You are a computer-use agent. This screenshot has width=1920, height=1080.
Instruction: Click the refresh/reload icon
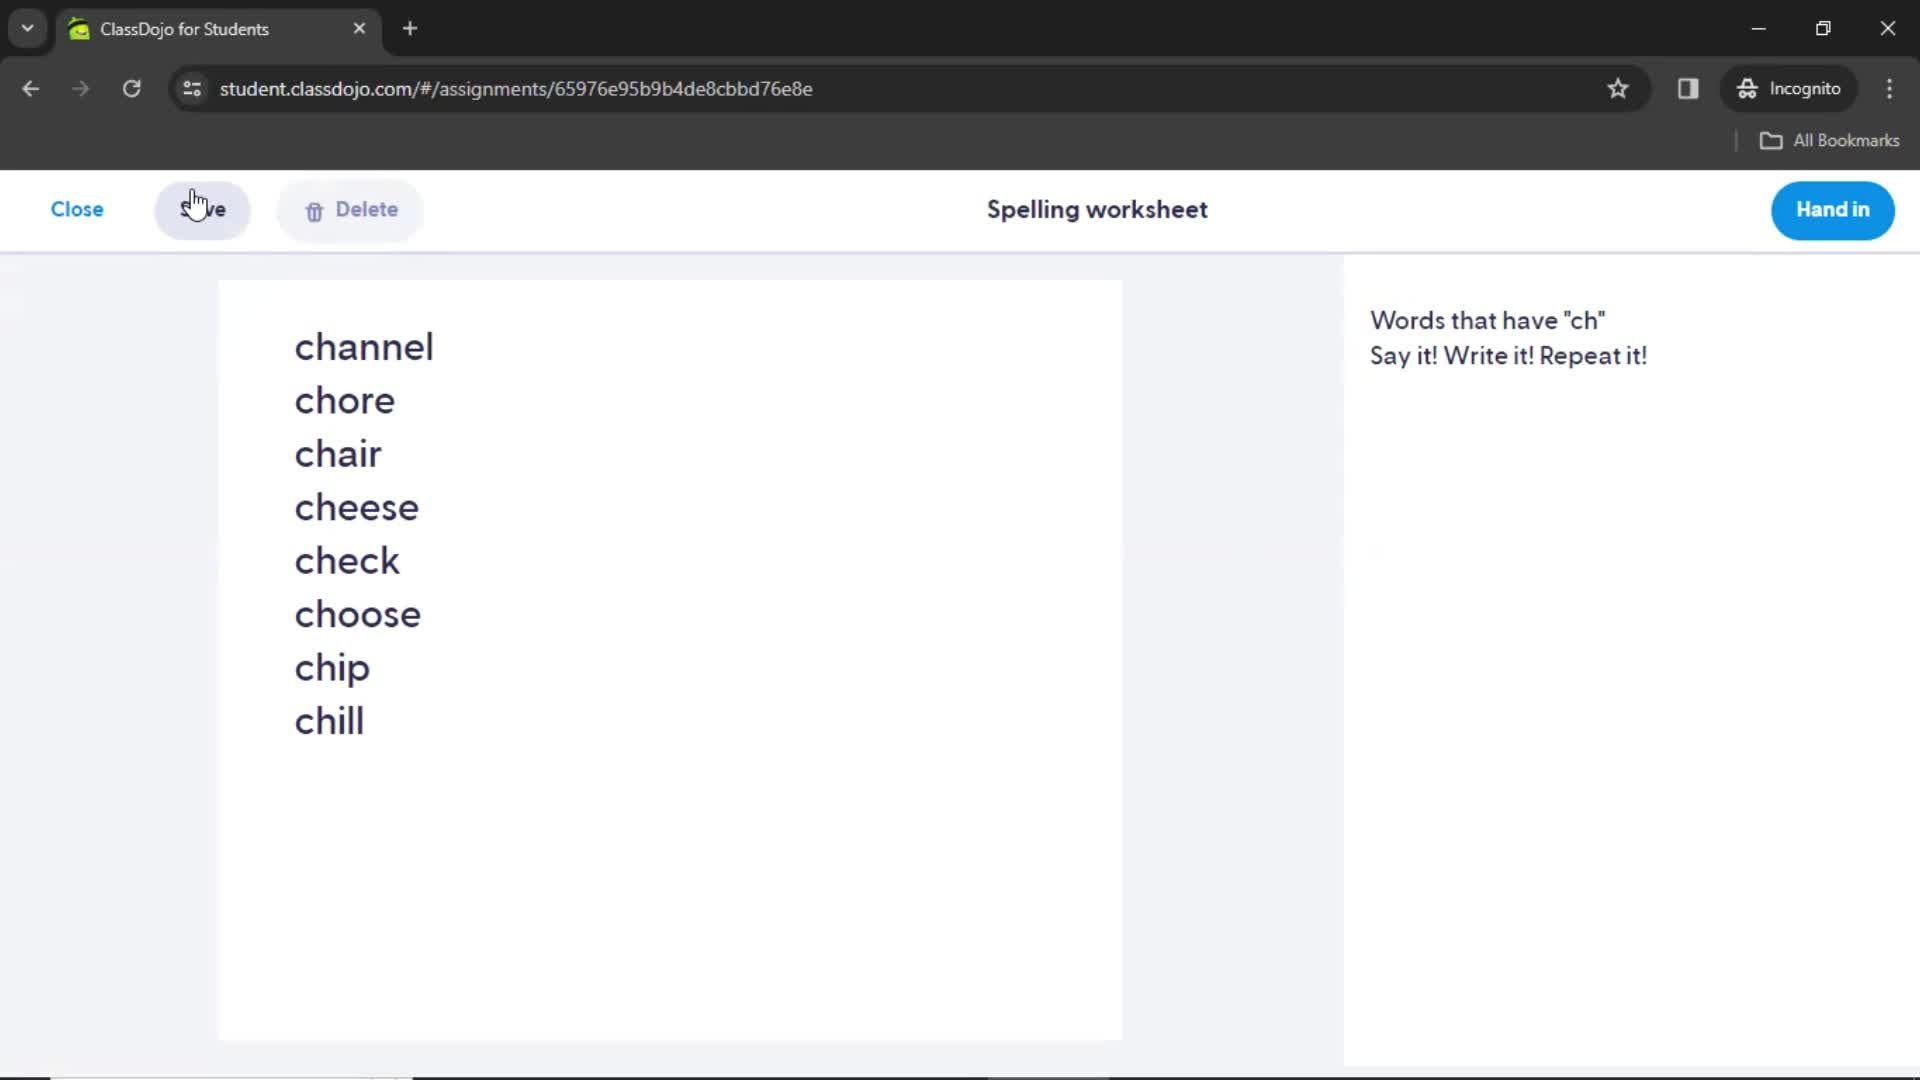[x=131, y=88]
